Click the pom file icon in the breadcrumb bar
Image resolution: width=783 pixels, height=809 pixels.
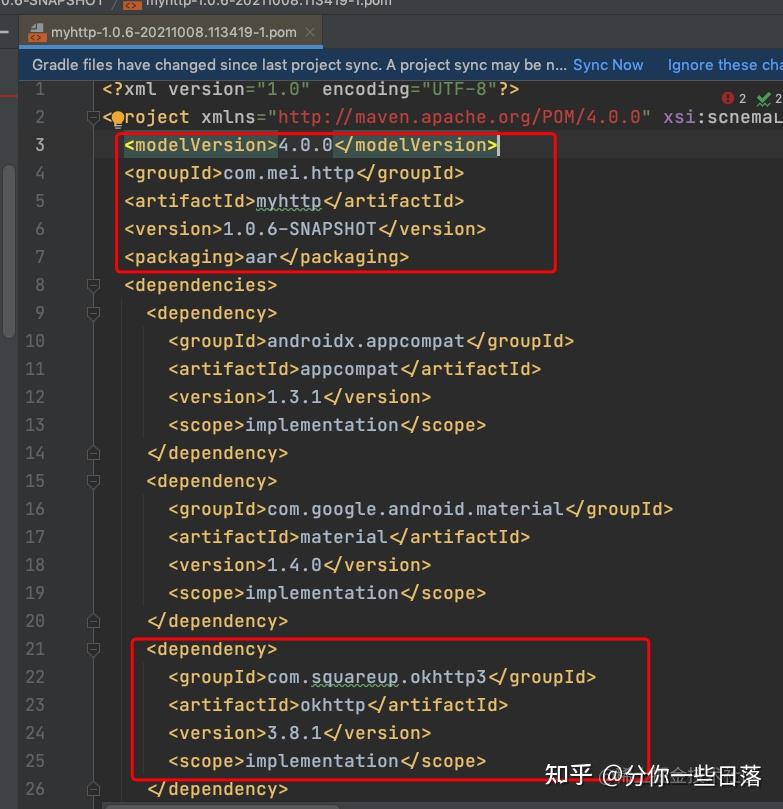click(132, 4)
